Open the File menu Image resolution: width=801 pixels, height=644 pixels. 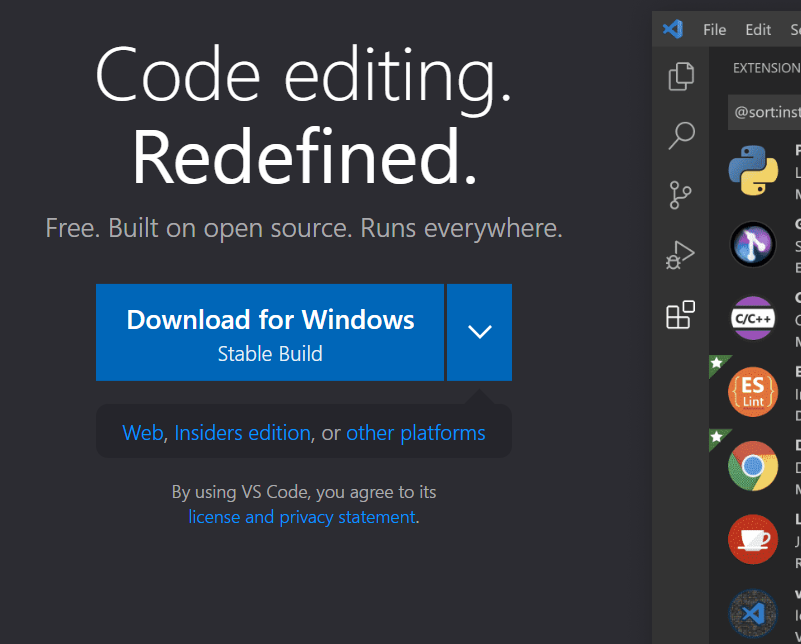(714, 30)
